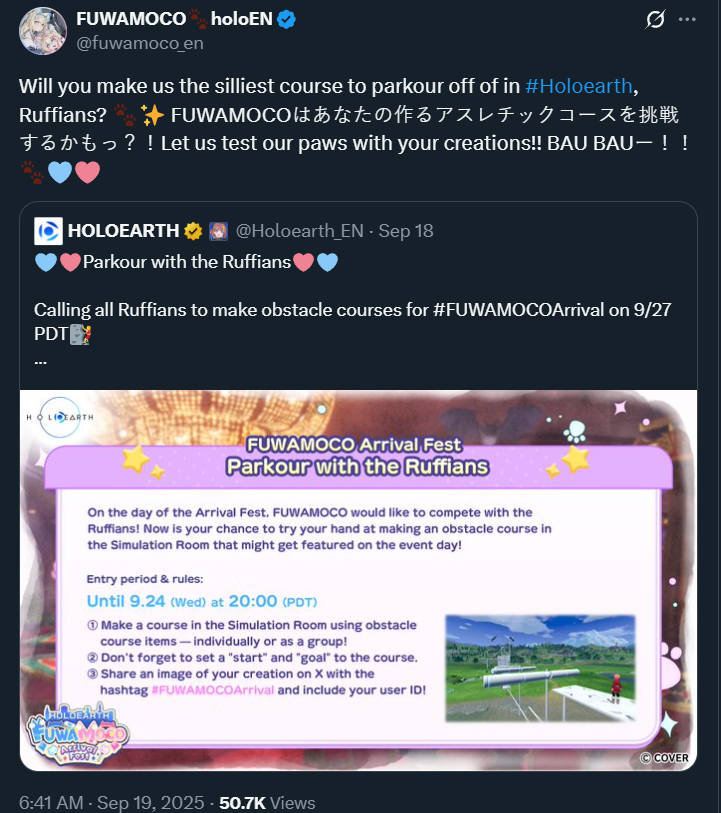Open the HOLOEARTH account logo avatar
This screenshot has height=813, width=721.
(x=48, y=231)
